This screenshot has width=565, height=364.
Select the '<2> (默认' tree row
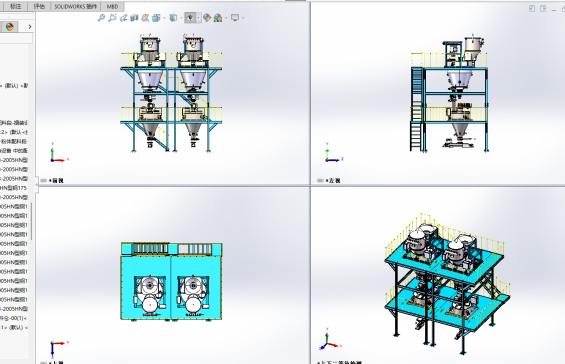(14, 132)
